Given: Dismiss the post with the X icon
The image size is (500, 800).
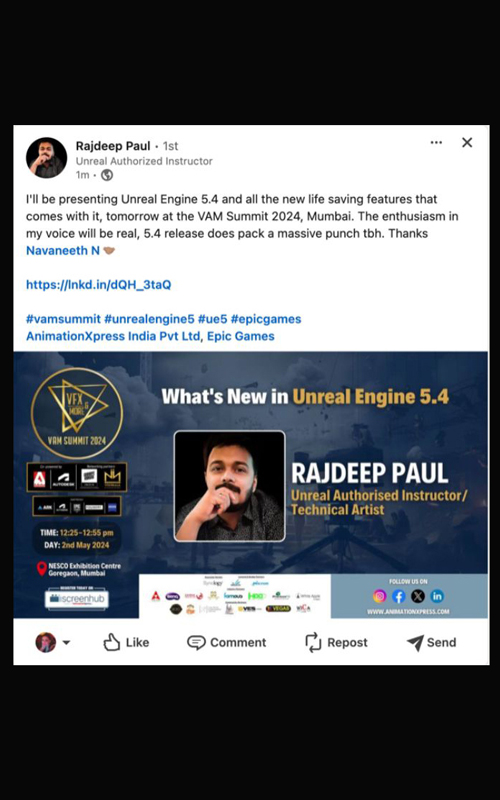Looking at the screenshot, I should click(x=467, y=142).
